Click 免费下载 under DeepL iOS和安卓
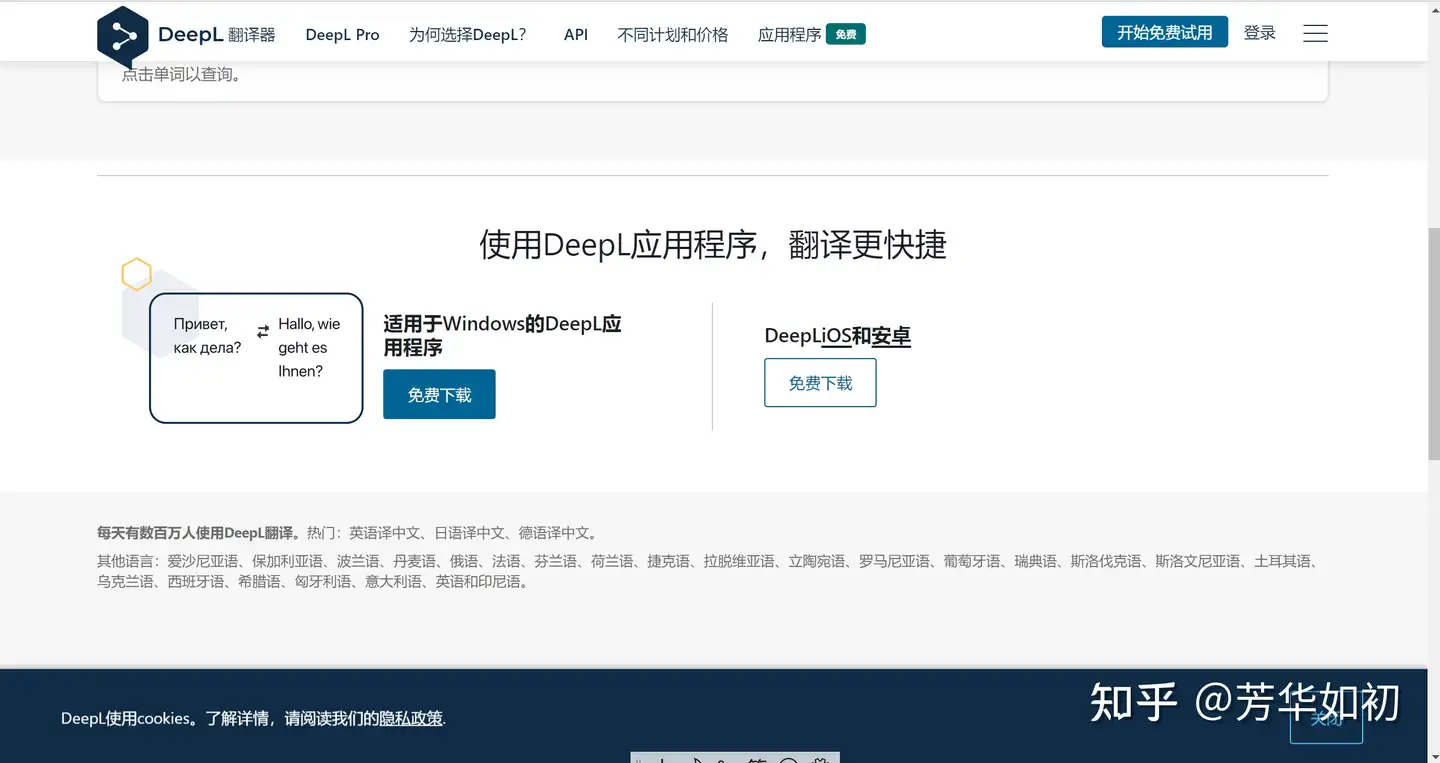This screenshot has width=1440, height=763. pyautogui.click(x=820, y=382)
